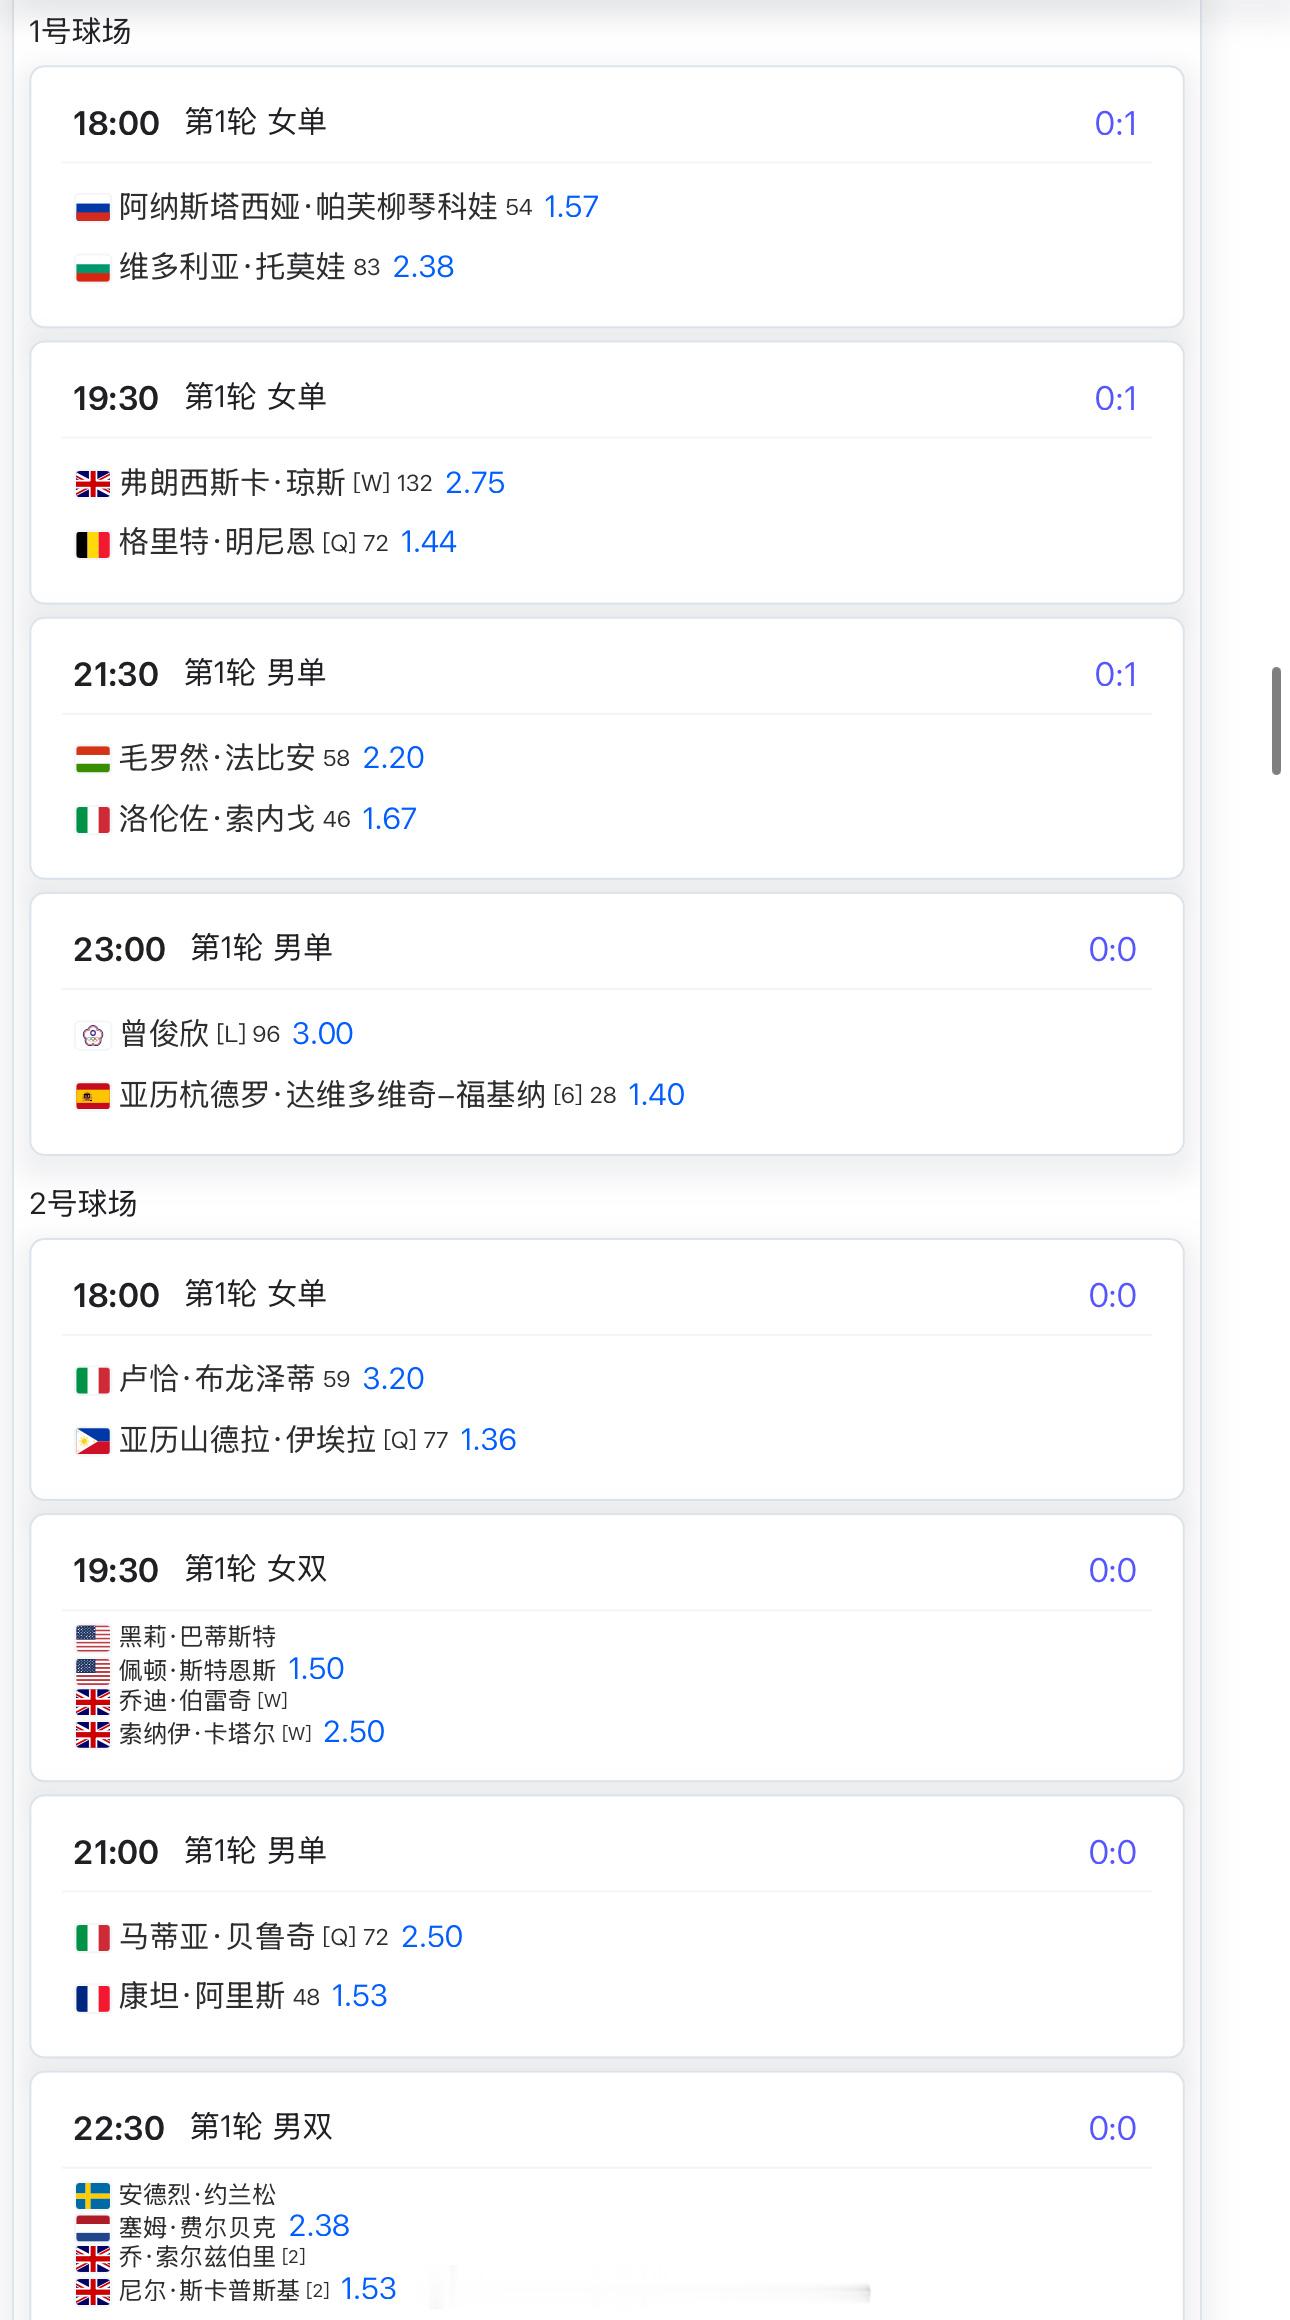The width and height of the screenshot is (1290, 2320).
Task: Open the 0:1 score of the 21:30 男单 match
Action: [x=1115, y=675]
